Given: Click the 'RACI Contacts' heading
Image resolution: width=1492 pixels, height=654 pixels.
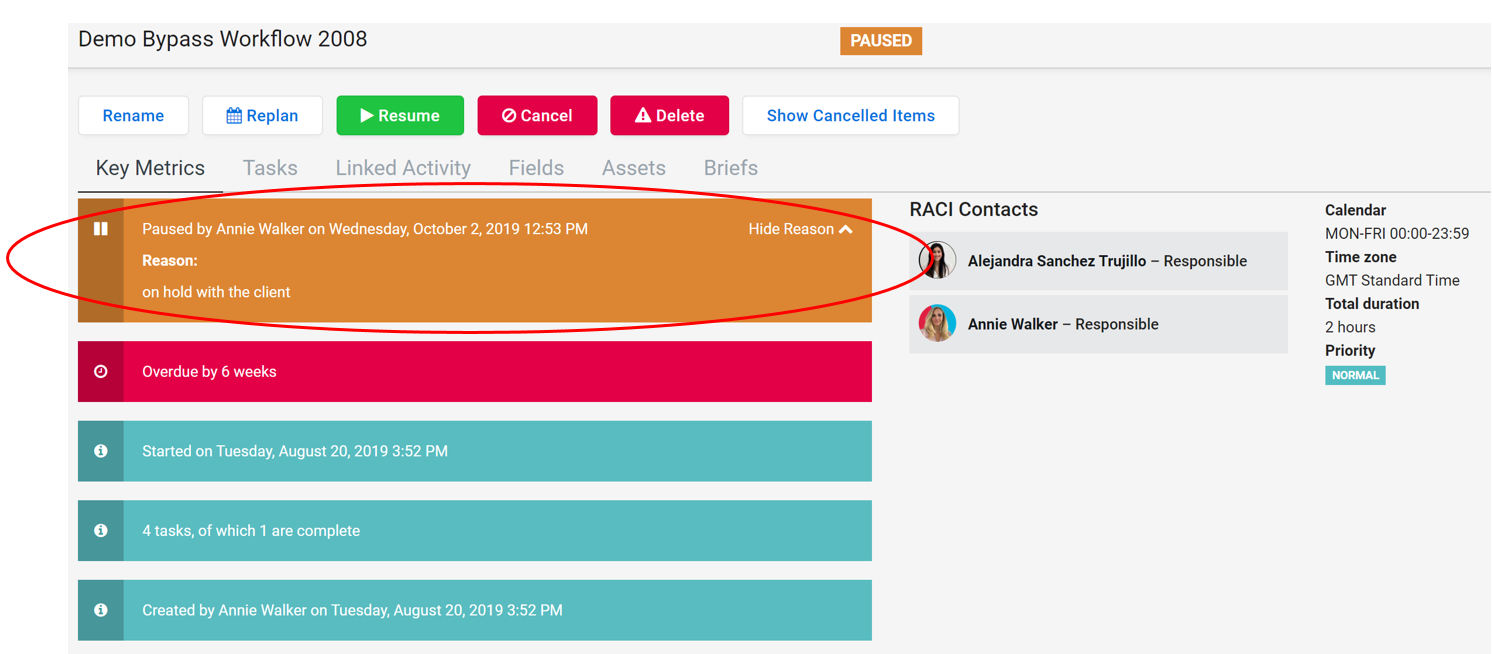Looking at the screenshot, I should click(x=974, y=209).
